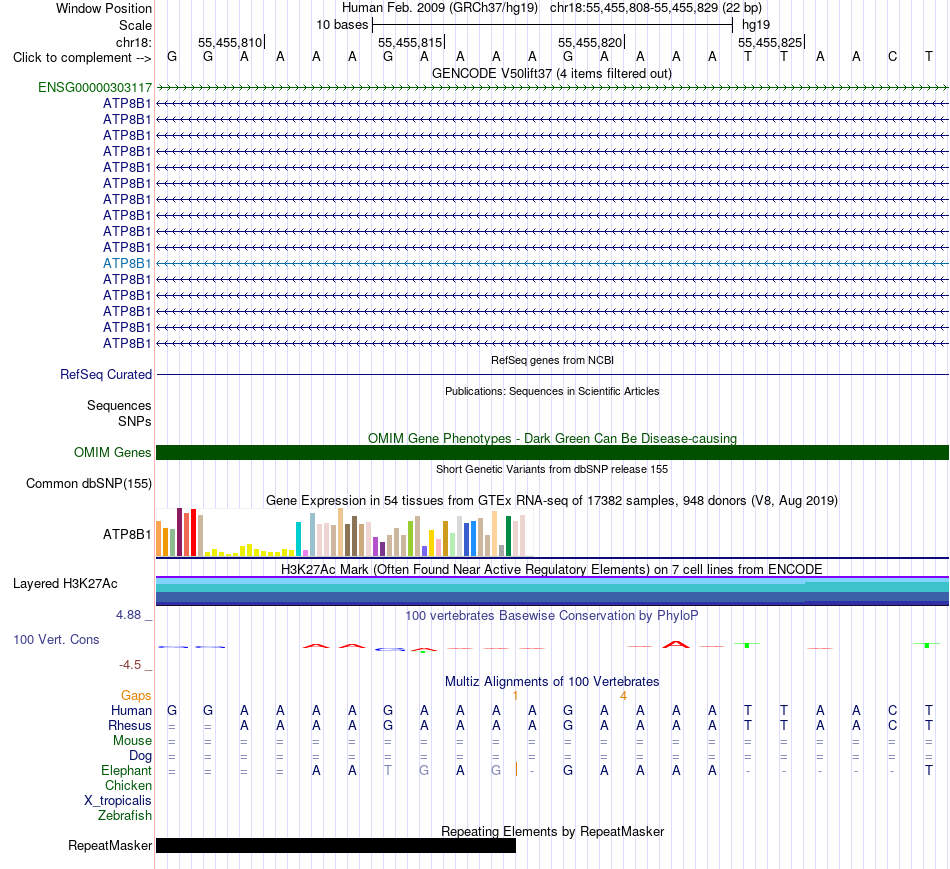Click the ENSG00000303117 green arrow transcript line
950x869 pixels.
pyautogui.click(x=552, y=88)
